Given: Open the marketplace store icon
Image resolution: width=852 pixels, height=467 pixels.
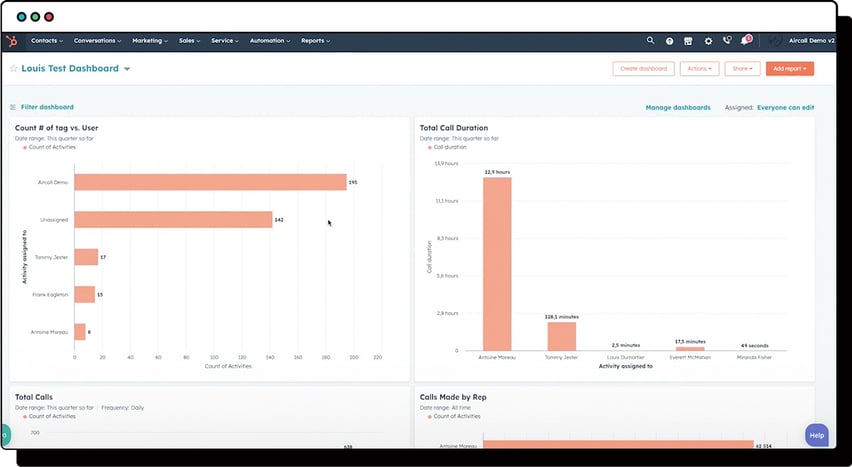Looking at the screenshot, I should [688, 41].
